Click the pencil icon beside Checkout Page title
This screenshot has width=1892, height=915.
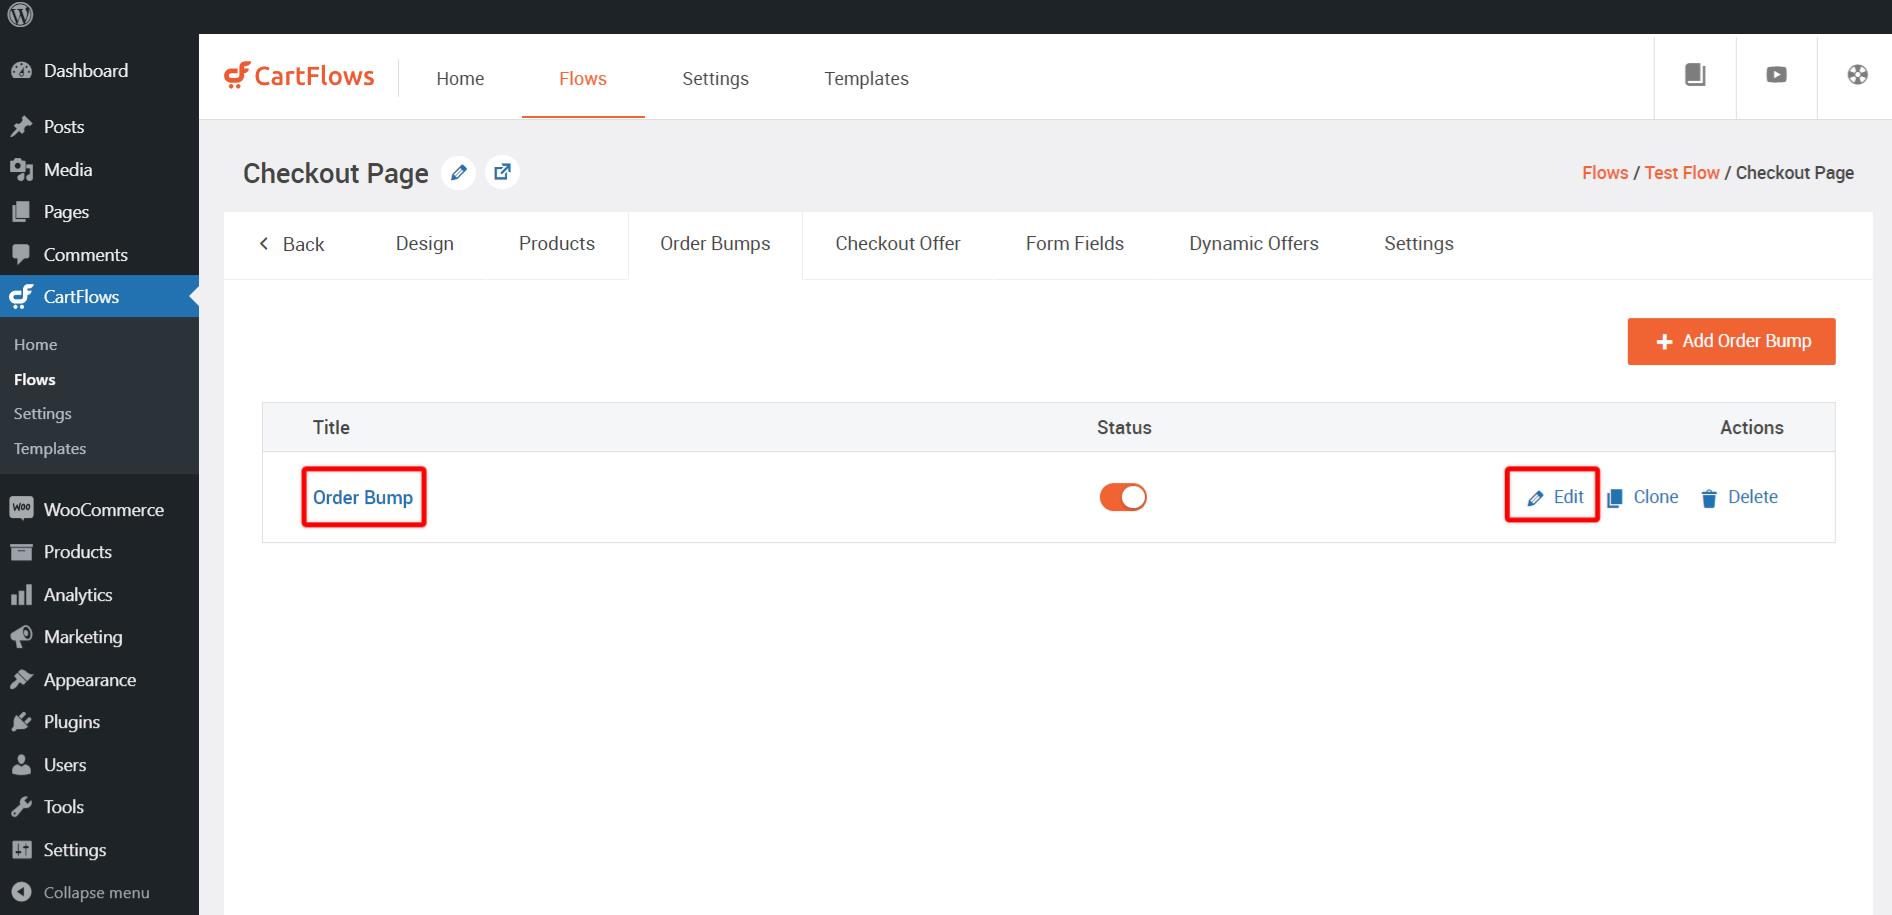click(458, 173)
